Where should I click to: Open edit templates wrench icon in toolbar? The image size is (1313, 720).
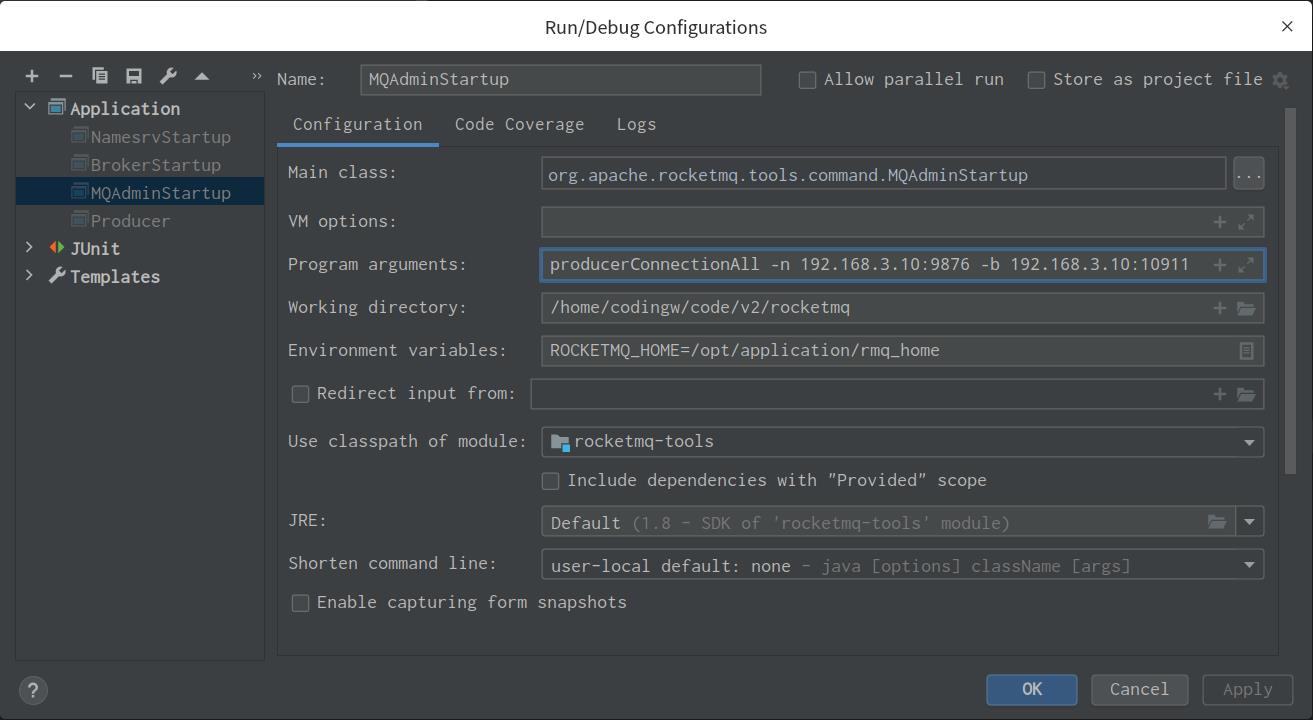168,76
